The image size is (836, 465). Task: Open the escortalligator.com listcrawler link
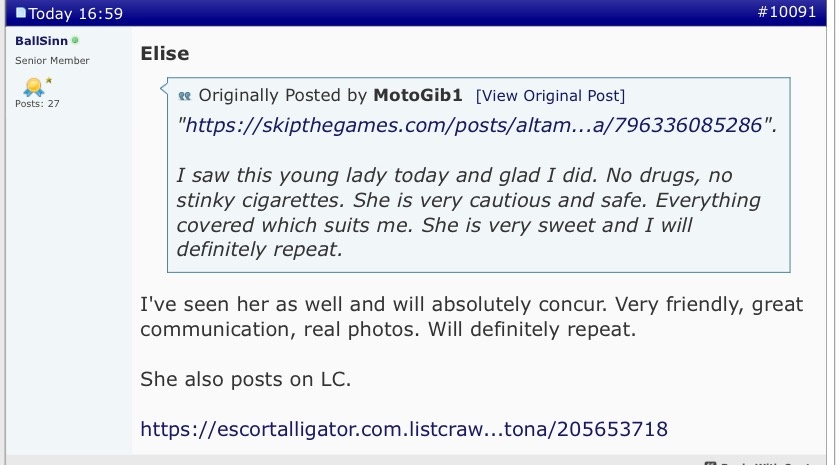point(404,429)
